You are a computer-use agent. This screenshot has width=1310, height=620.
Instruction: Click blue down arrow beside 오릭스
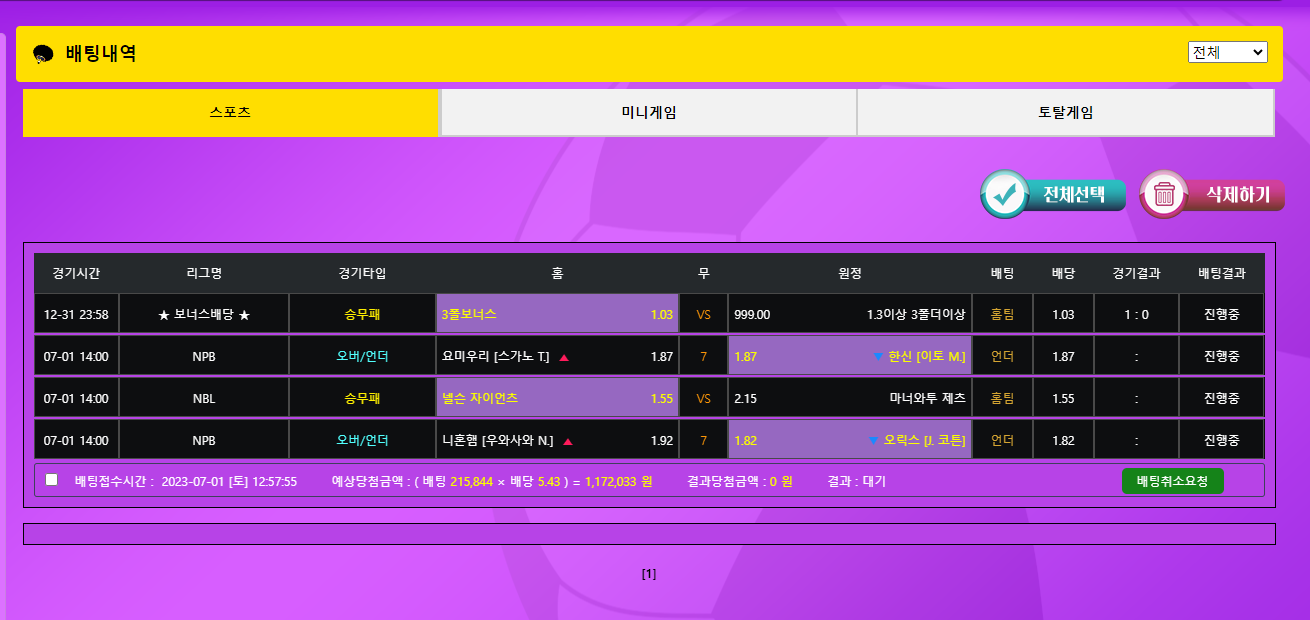click(873, 441)
